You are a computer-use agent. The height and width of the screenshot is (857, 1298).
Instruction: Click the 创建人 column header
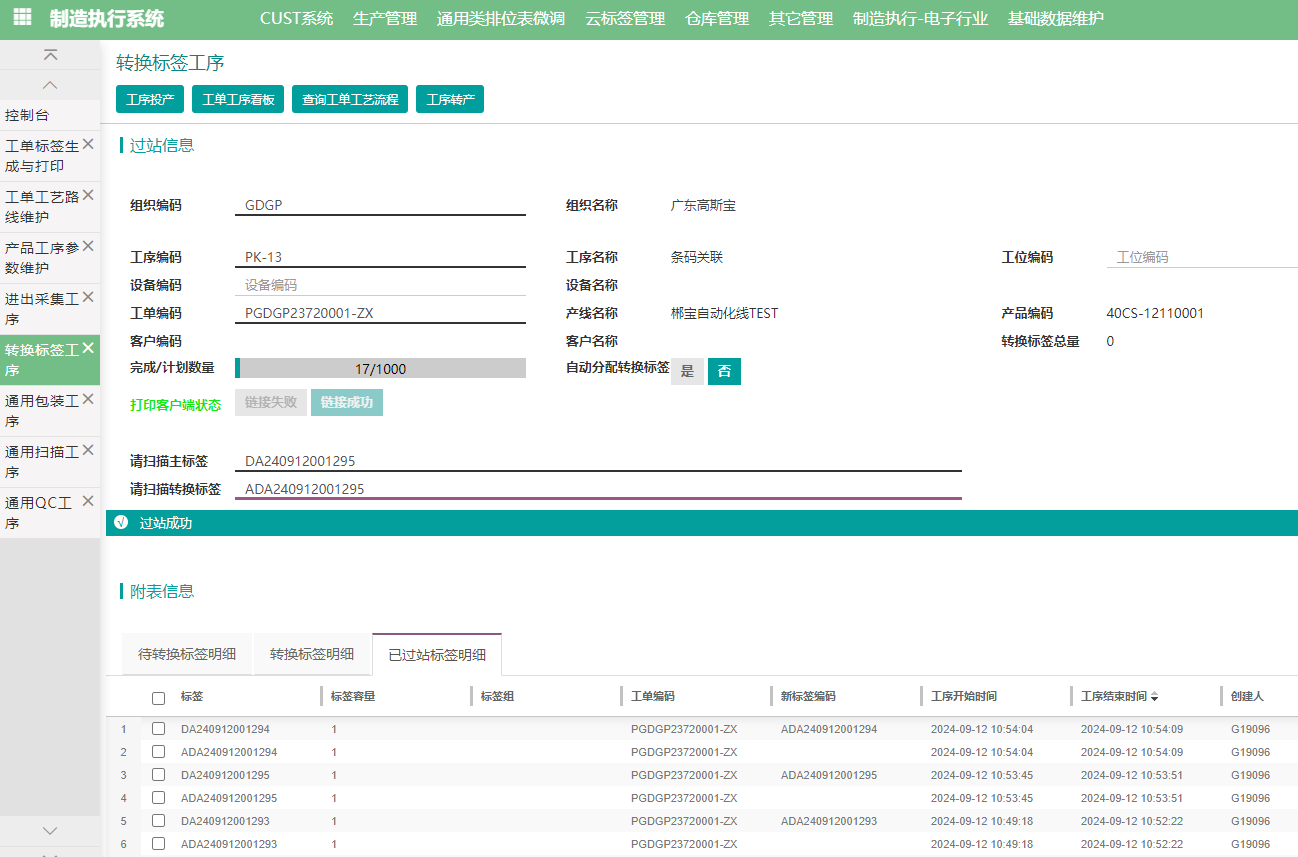tap(1247, 696)
